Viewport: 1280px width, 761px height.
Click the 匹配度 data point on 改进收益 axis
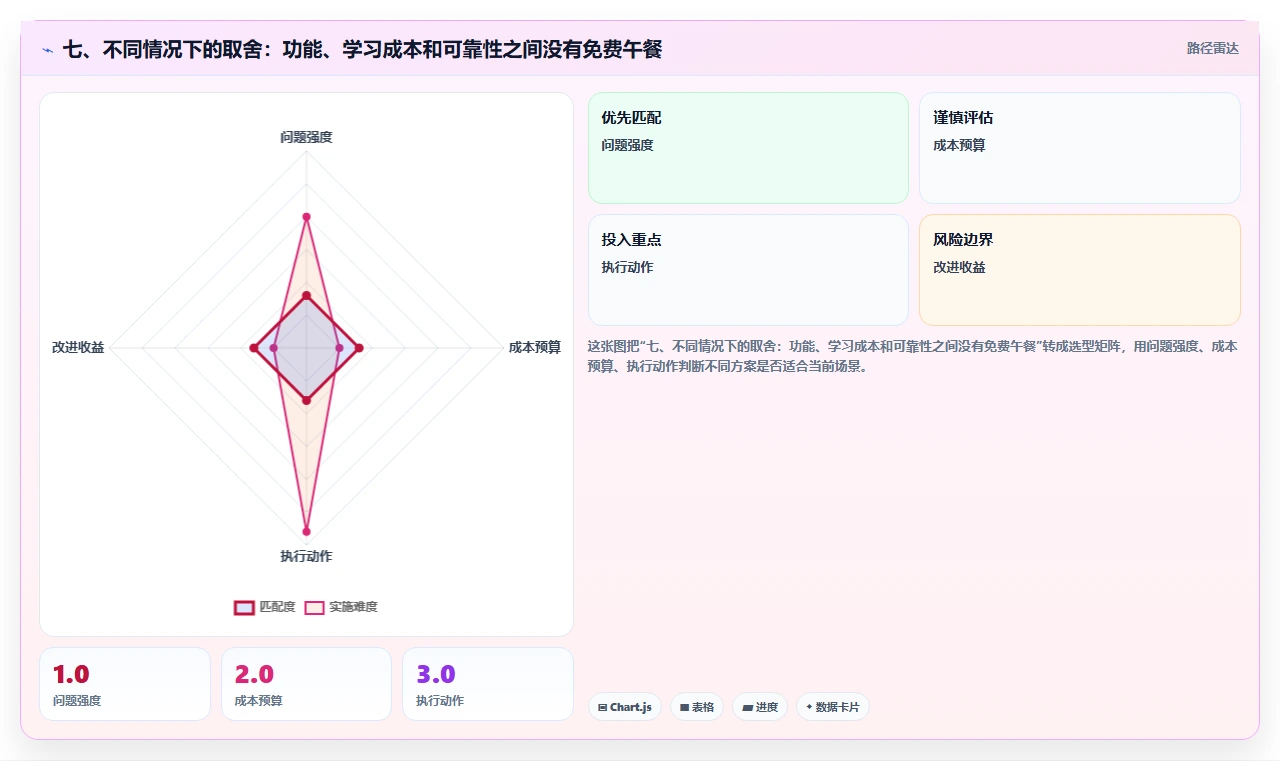coord(253,347)
